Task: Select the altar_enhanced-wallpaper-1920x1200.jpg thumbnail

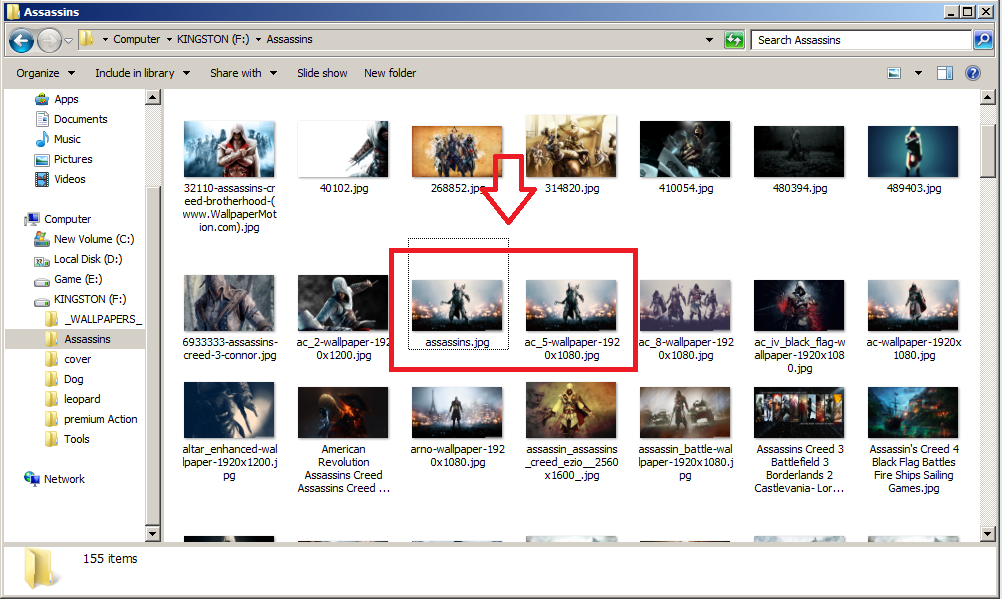Action: tap(229, 410)
